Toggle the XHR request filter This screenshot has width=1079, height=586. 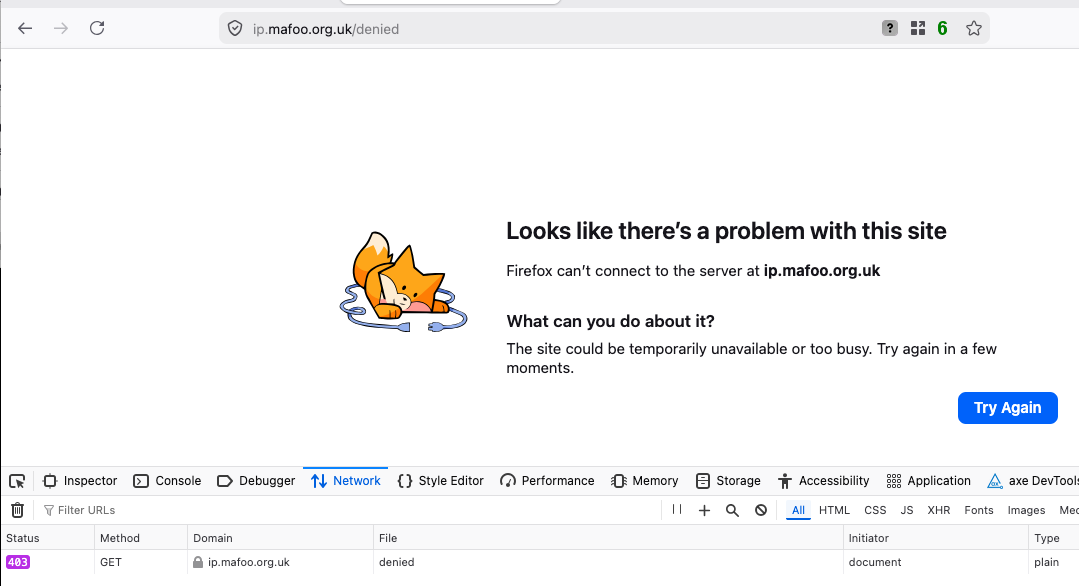tap(938, 510)
